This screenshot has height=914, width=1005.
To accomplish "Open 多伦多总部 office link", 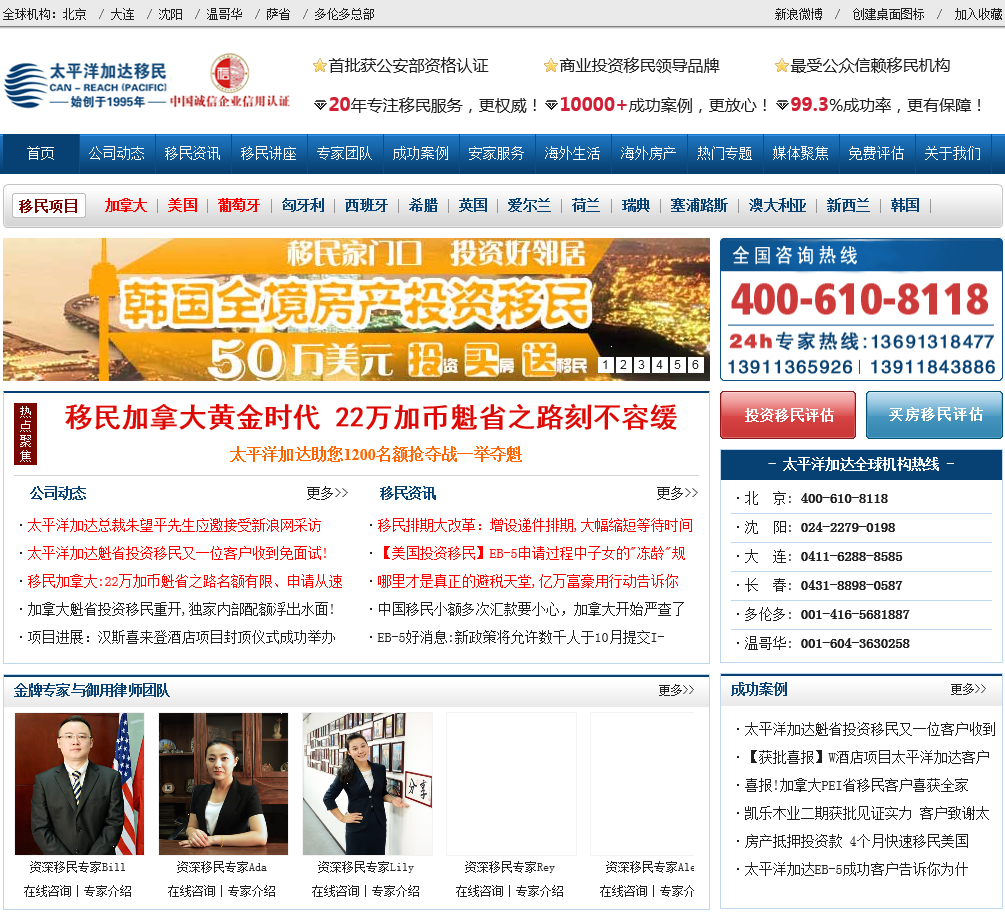I will pyautogui.click(x=344, y=14).
